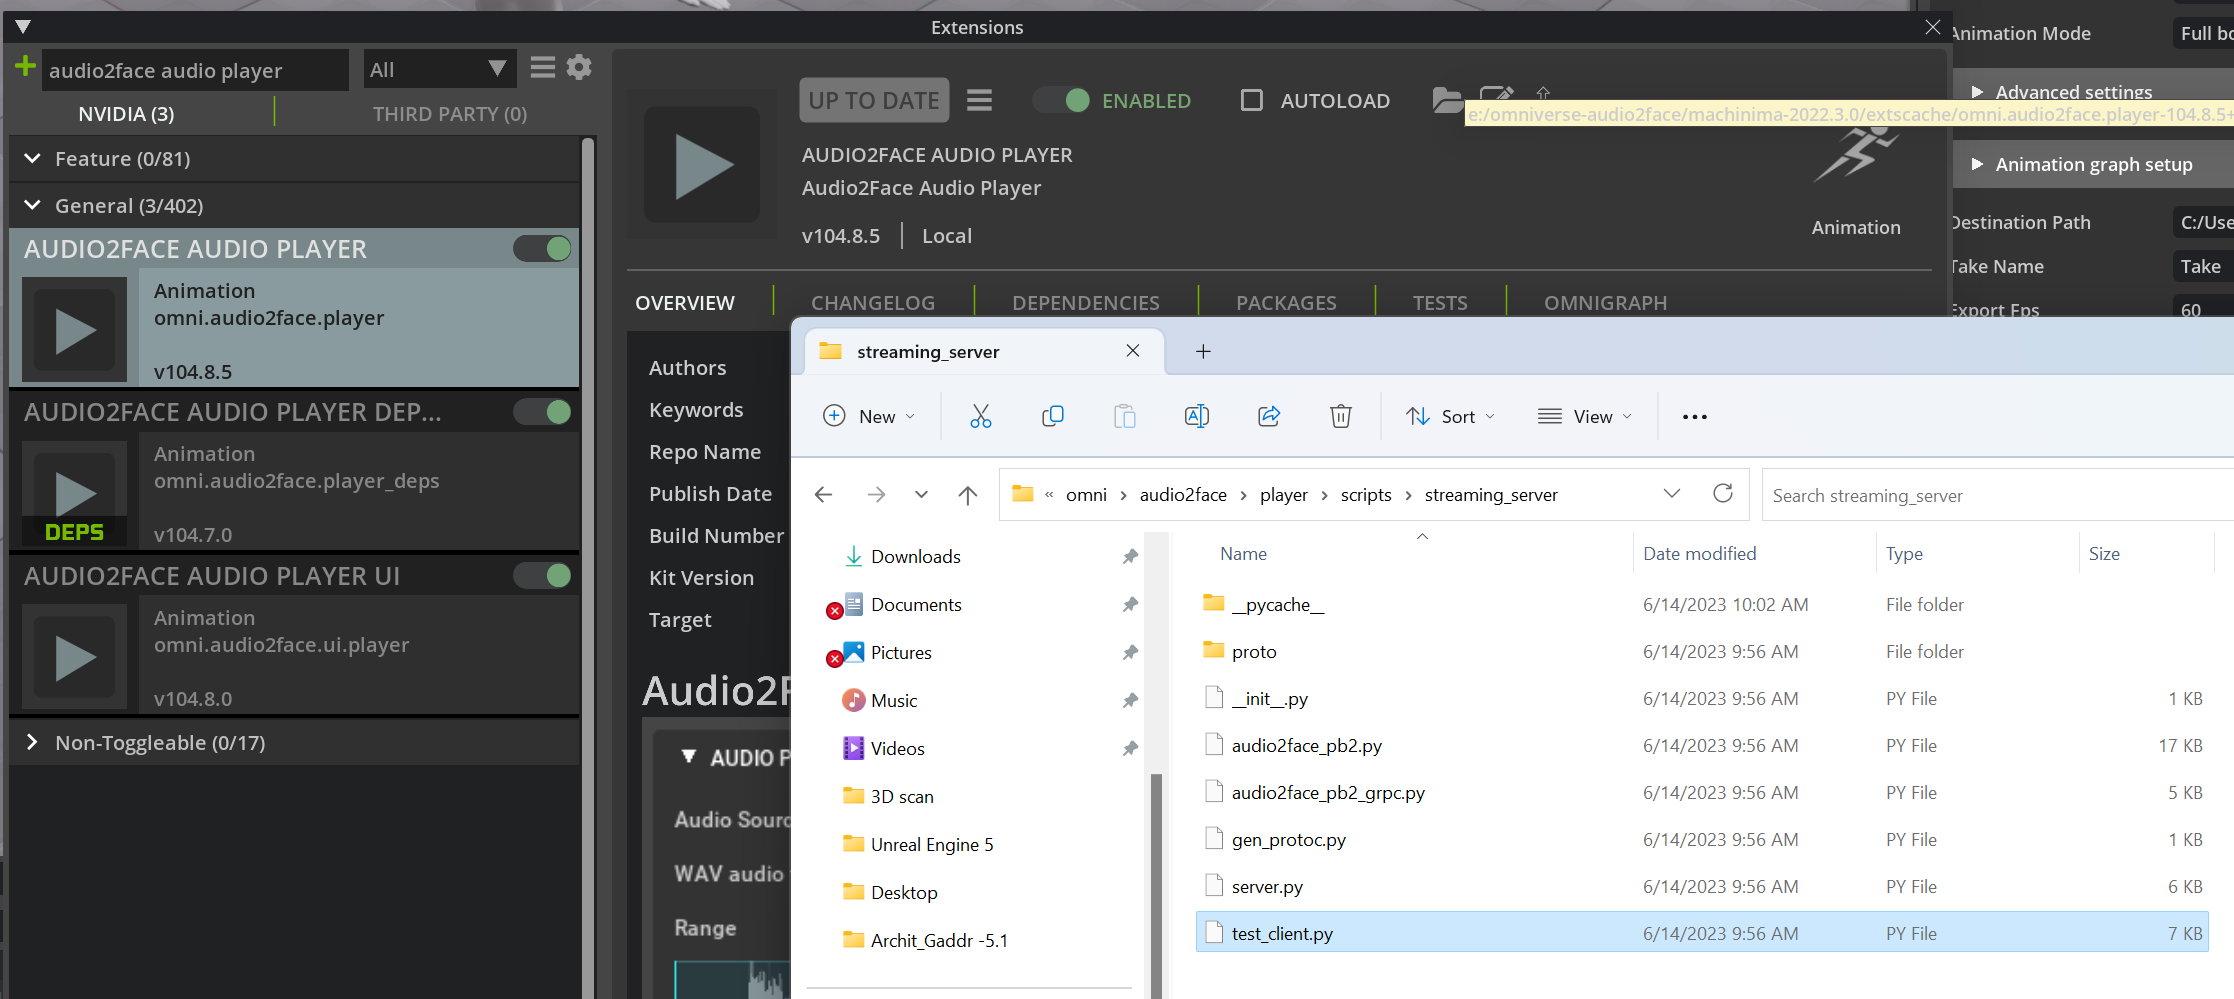The image size is (2234, 999).
Task: Refresh the streaming_server folder view
Action: pyautogui.click(x=1722, y=494)
